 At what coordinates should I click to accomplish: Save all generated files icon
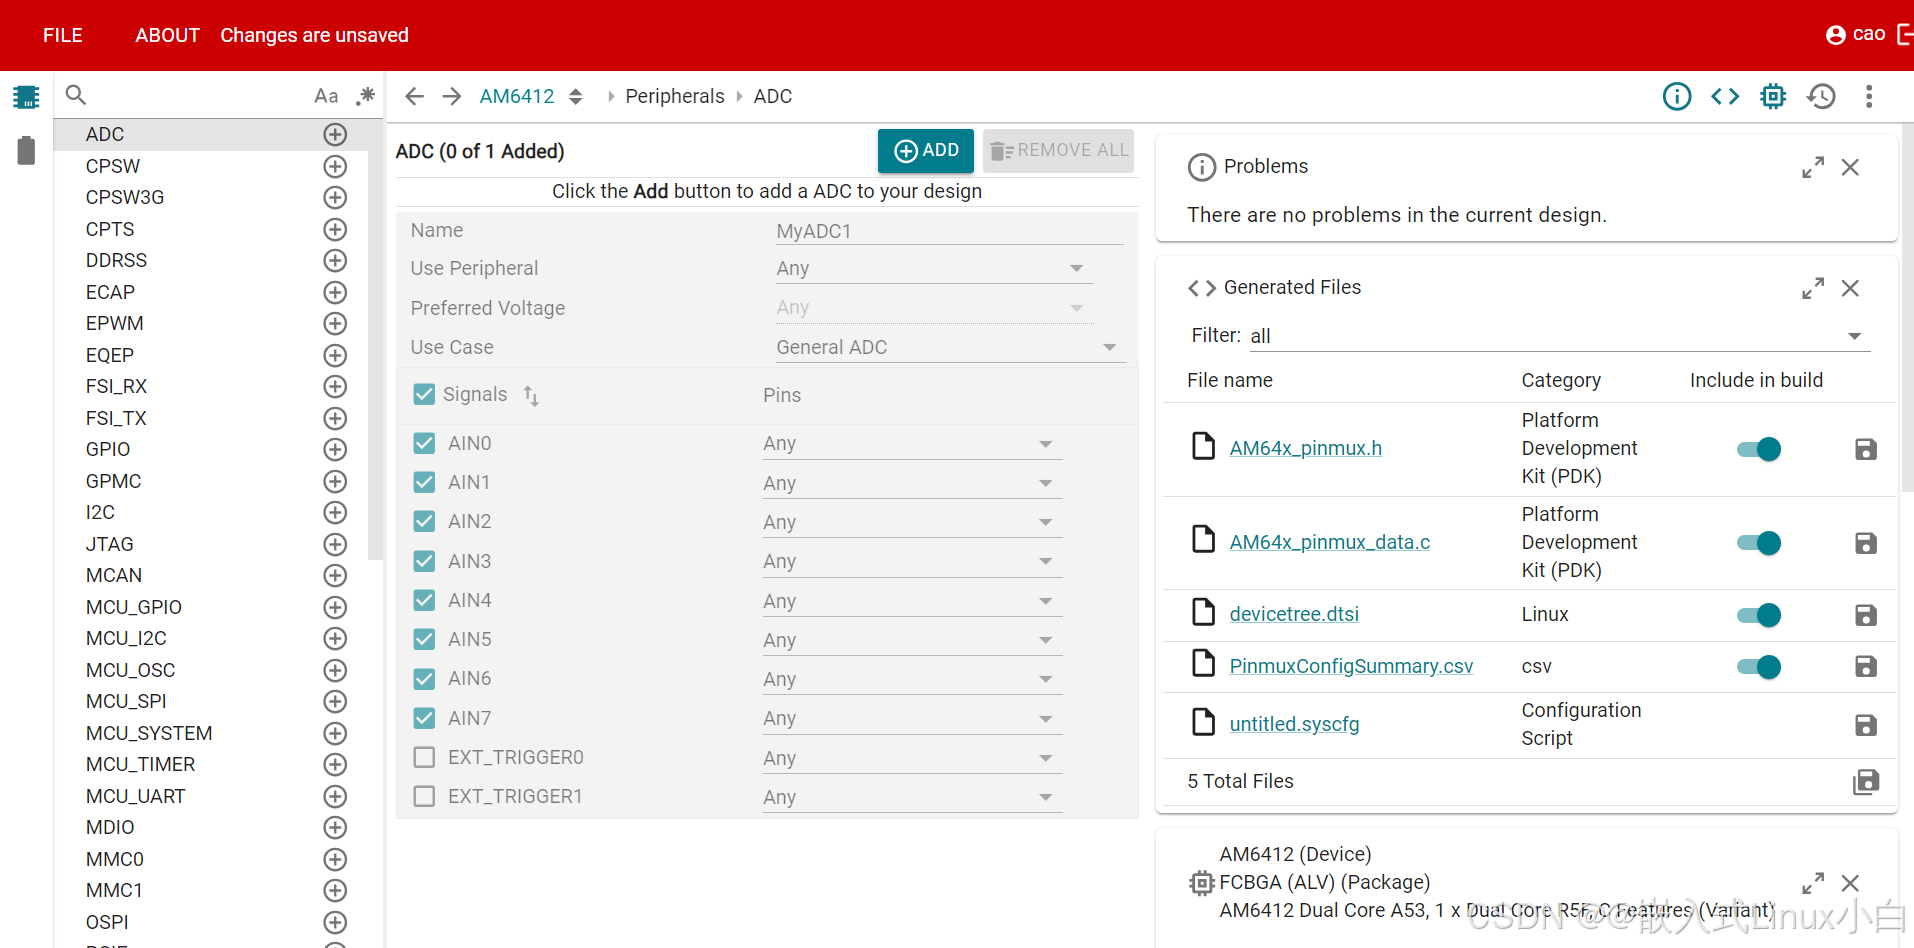(1866, 781)
